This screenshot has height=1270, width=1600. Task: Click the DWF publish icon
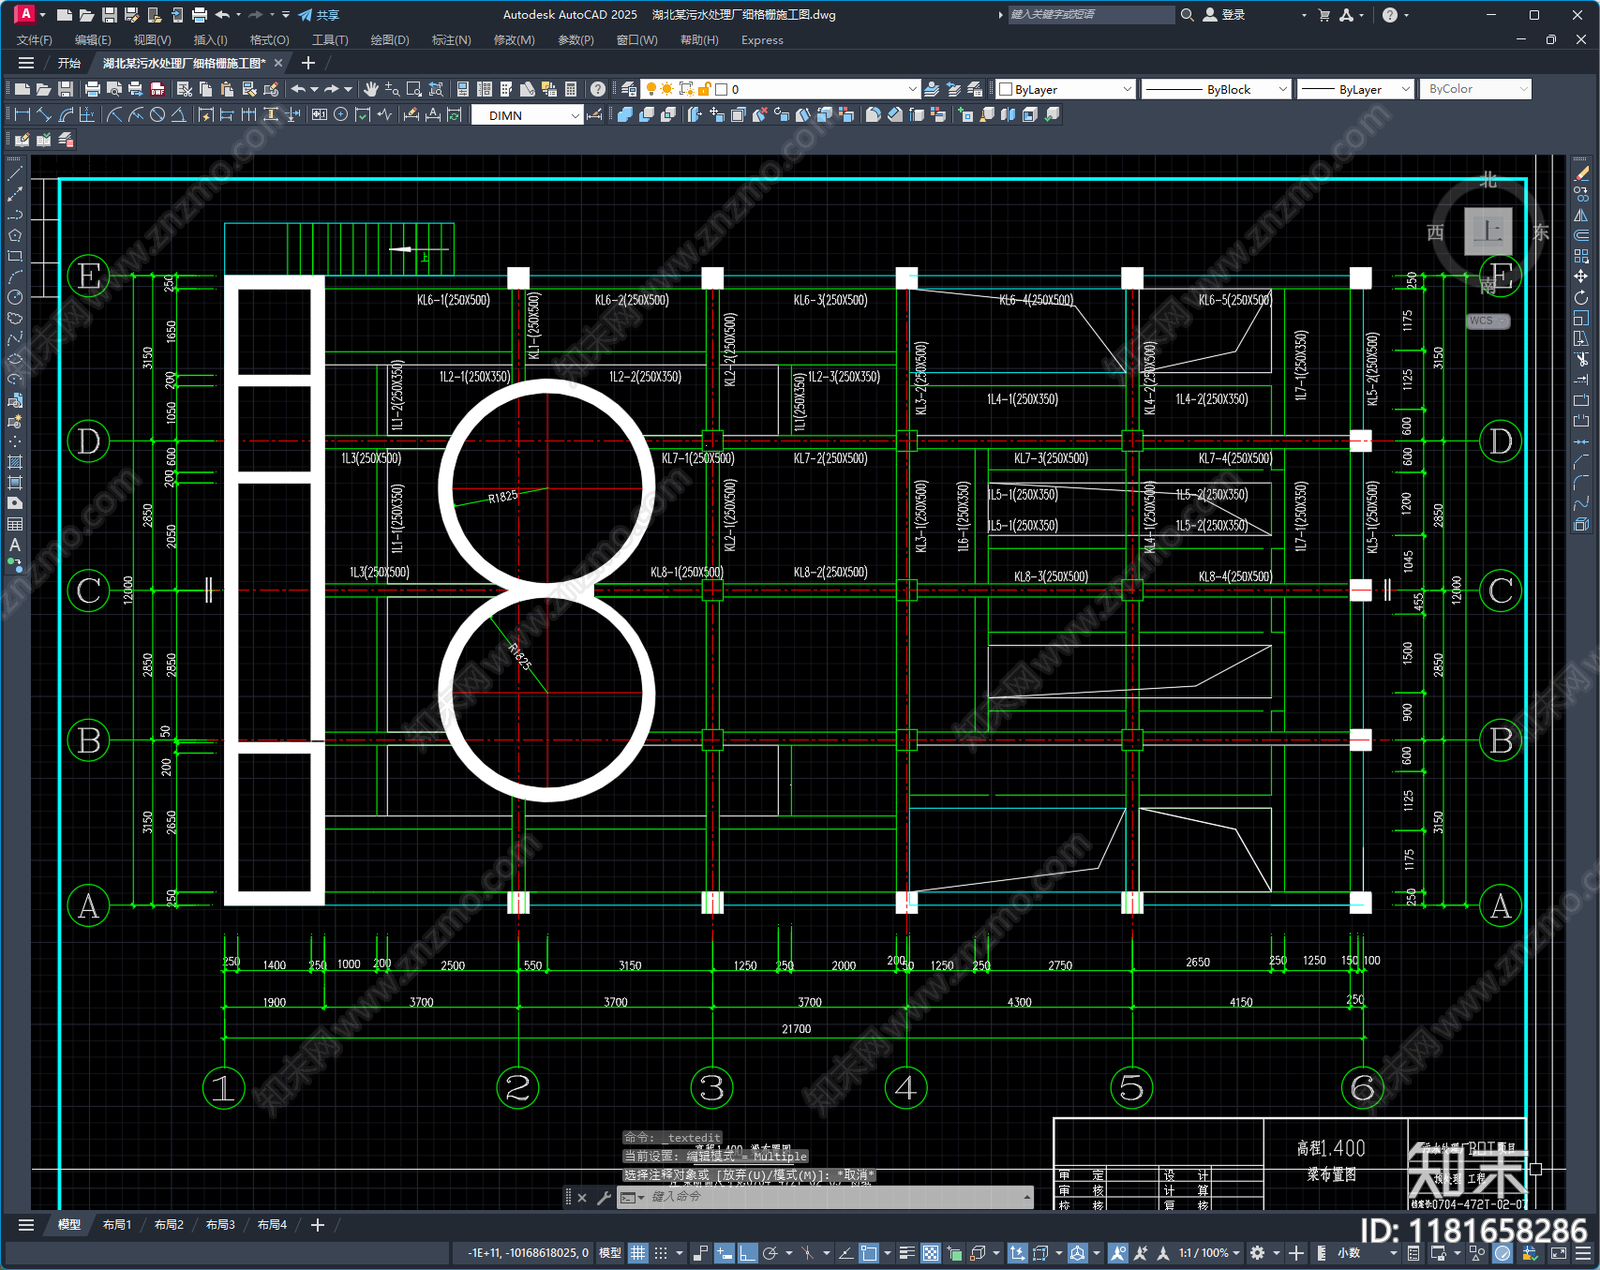pyautogui.click(x=157, y=89)
